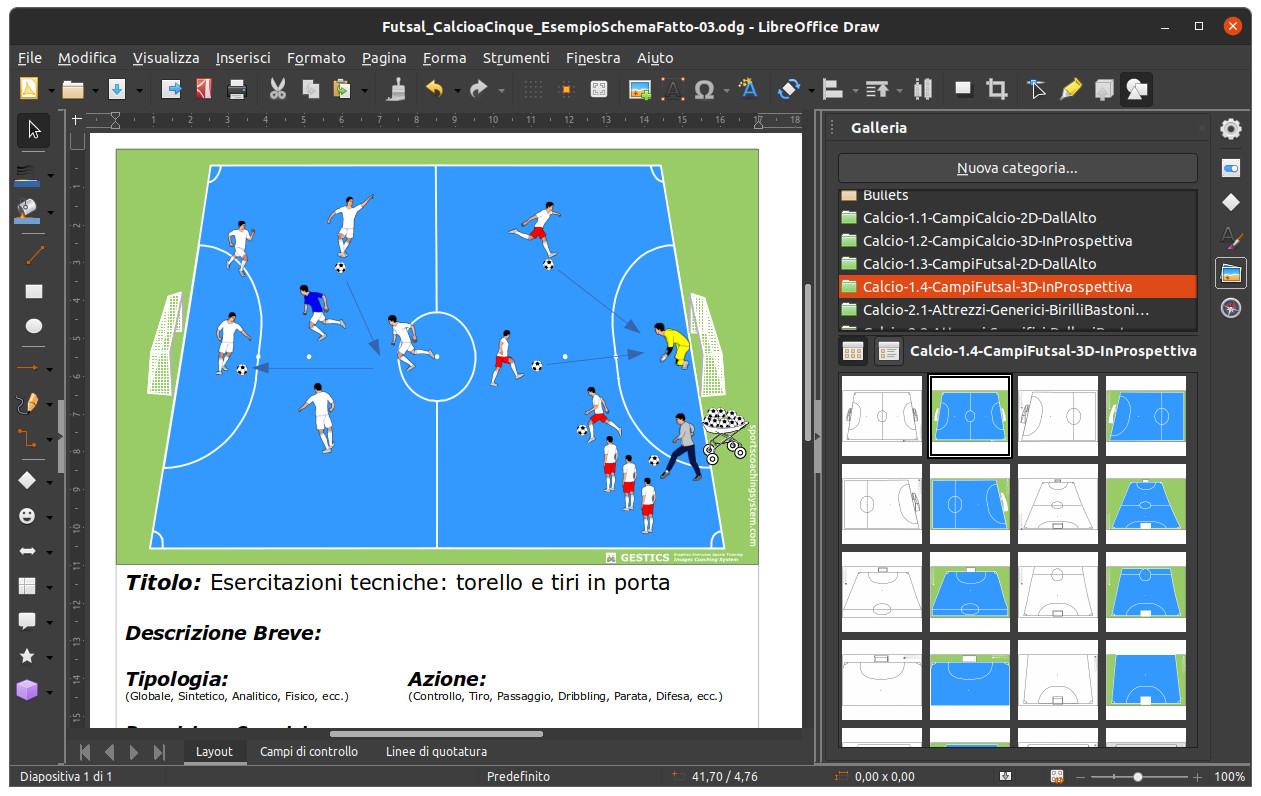Click the Crop image icon
The width and height of the screenshot is (1261, 796).
(x=996, y=90)
